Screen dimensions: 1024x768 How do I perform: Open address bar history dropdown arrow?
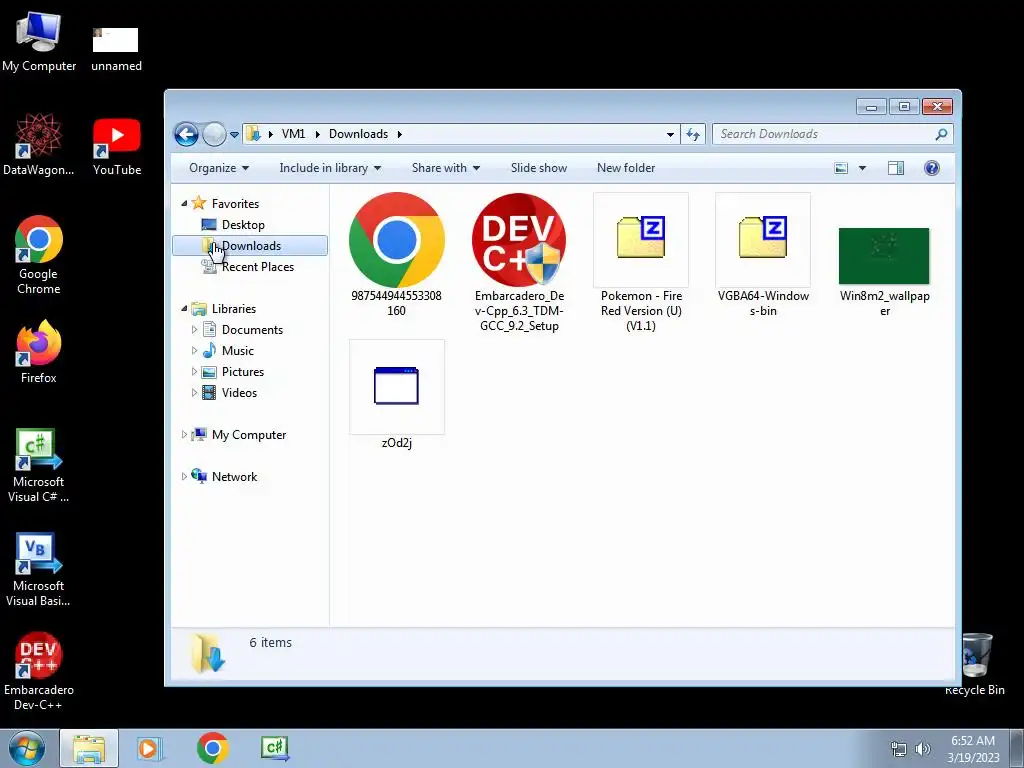click(x=670, y=135)
